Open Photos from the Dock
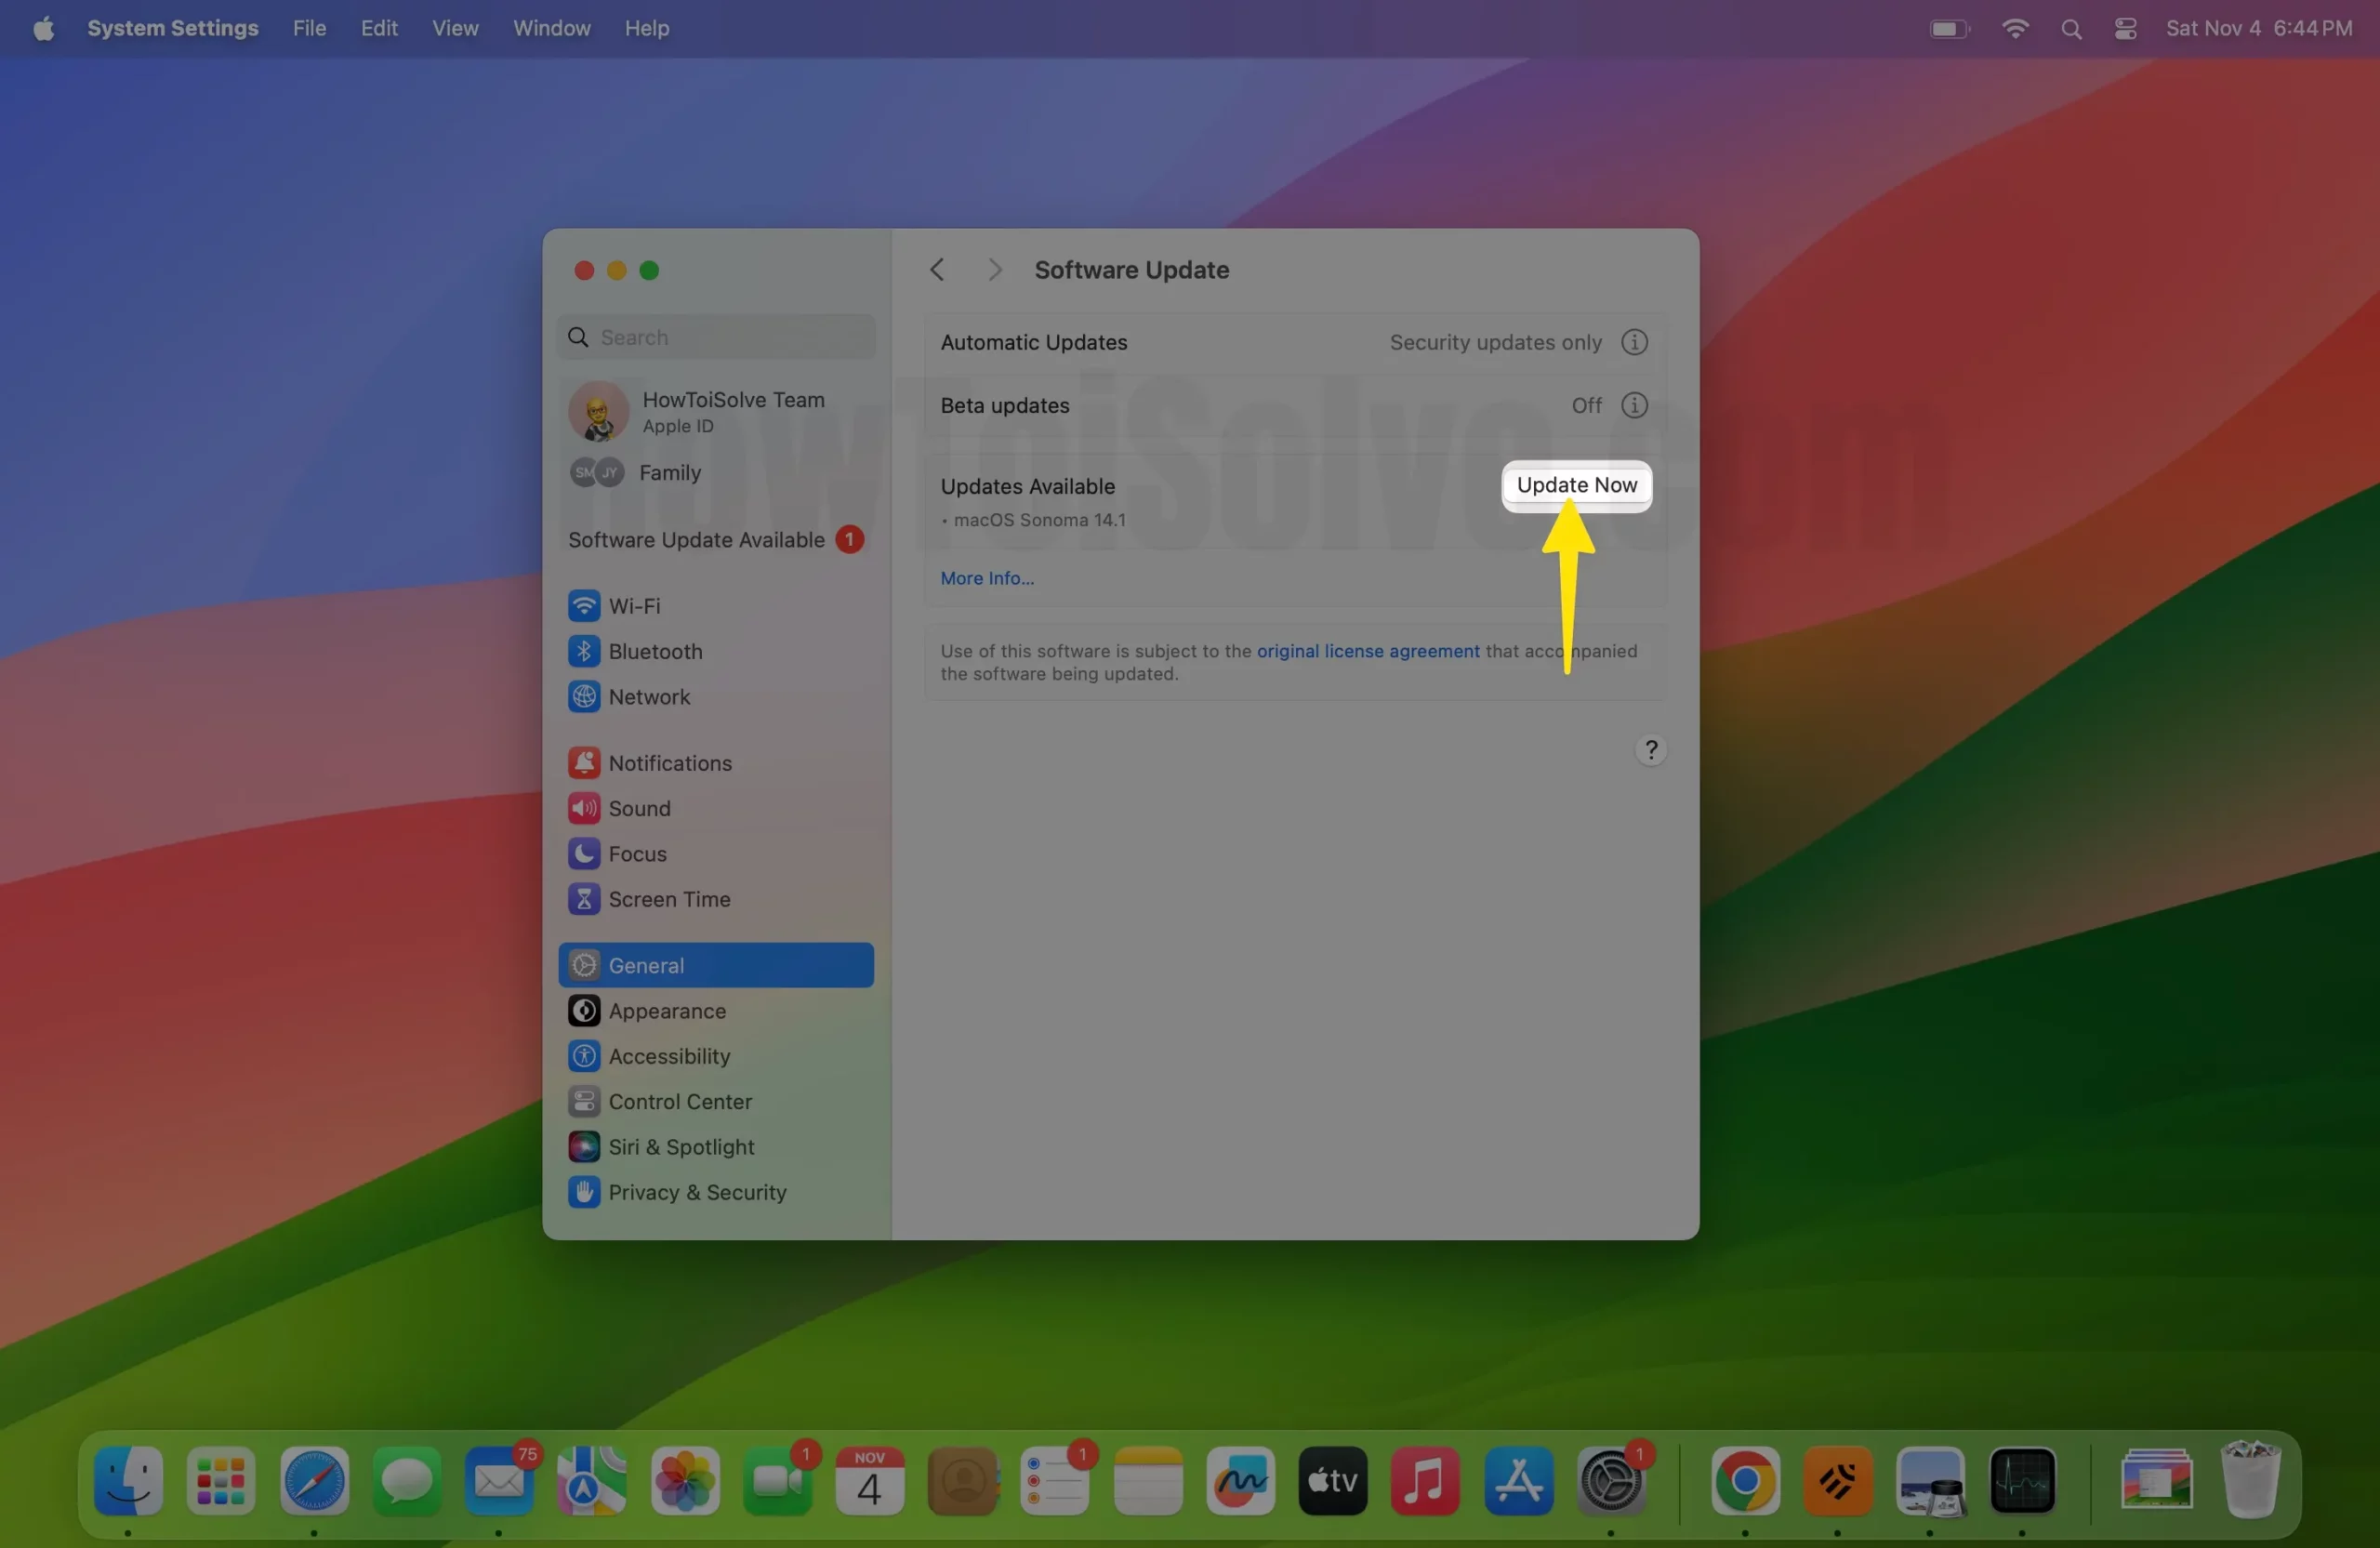Viewport: 2380px width, 1548px height. click(x=684, y=1480)
